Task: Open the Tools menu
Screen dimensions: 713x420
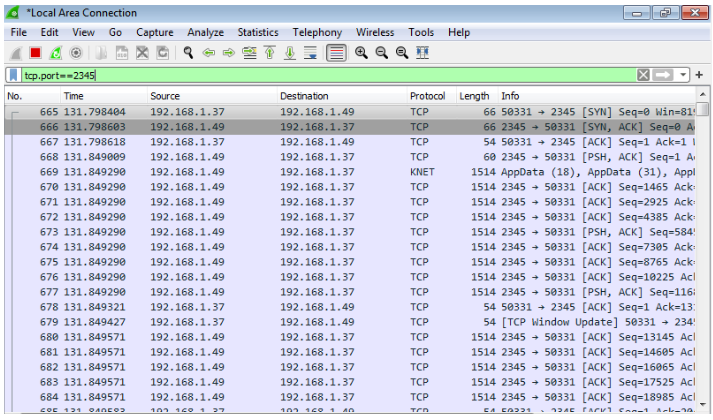Action: coord(421,32)
